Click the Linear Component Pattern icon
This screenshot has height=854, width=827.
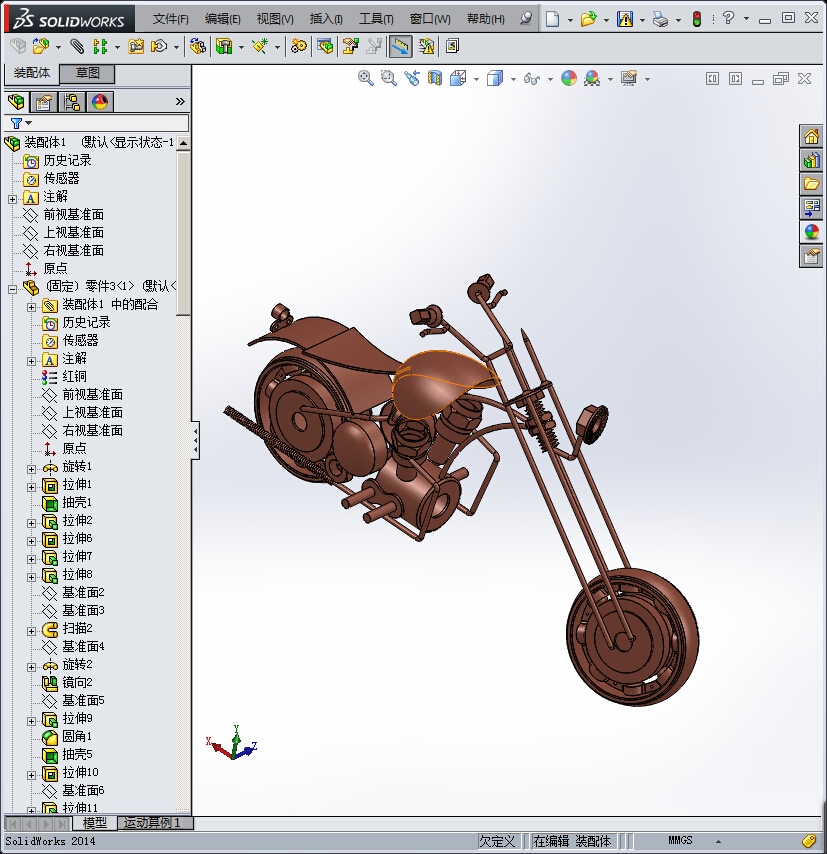(x=100, y=47)
